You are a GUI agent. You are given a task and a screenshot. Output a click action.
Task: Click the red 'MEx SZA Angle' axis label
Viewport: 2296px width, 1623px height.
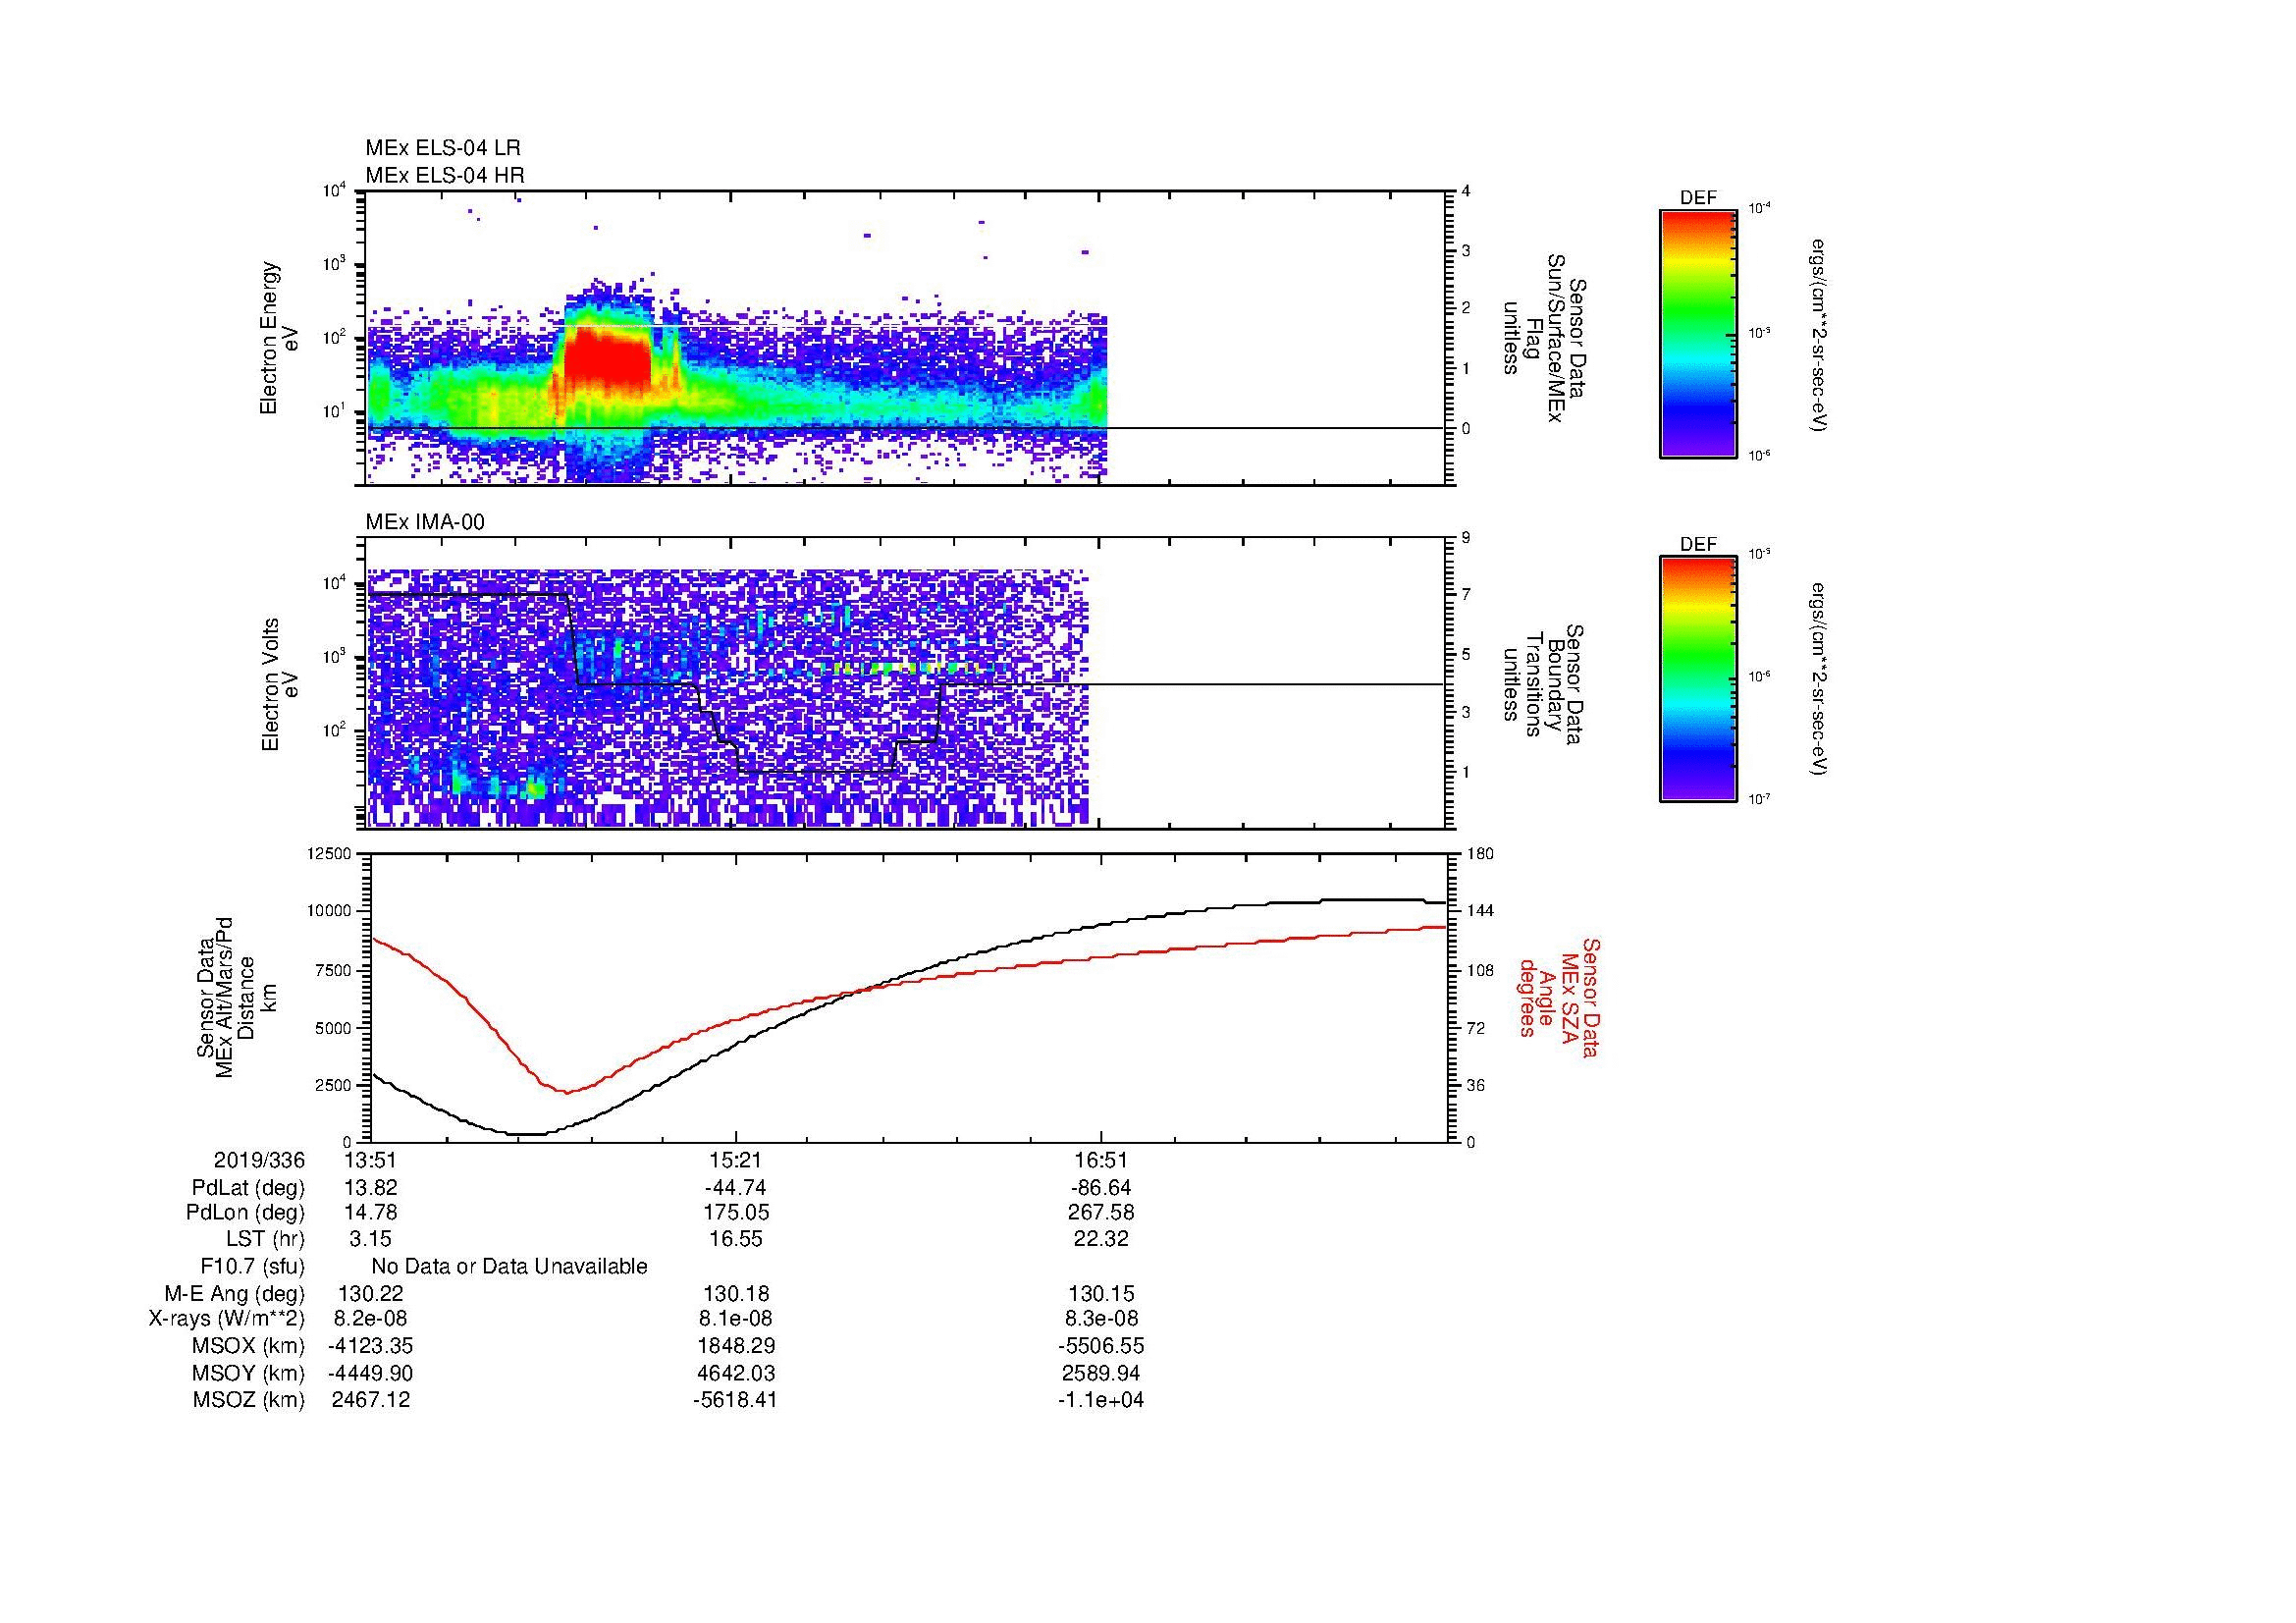pyautogui.click(x=1558, y=997)
